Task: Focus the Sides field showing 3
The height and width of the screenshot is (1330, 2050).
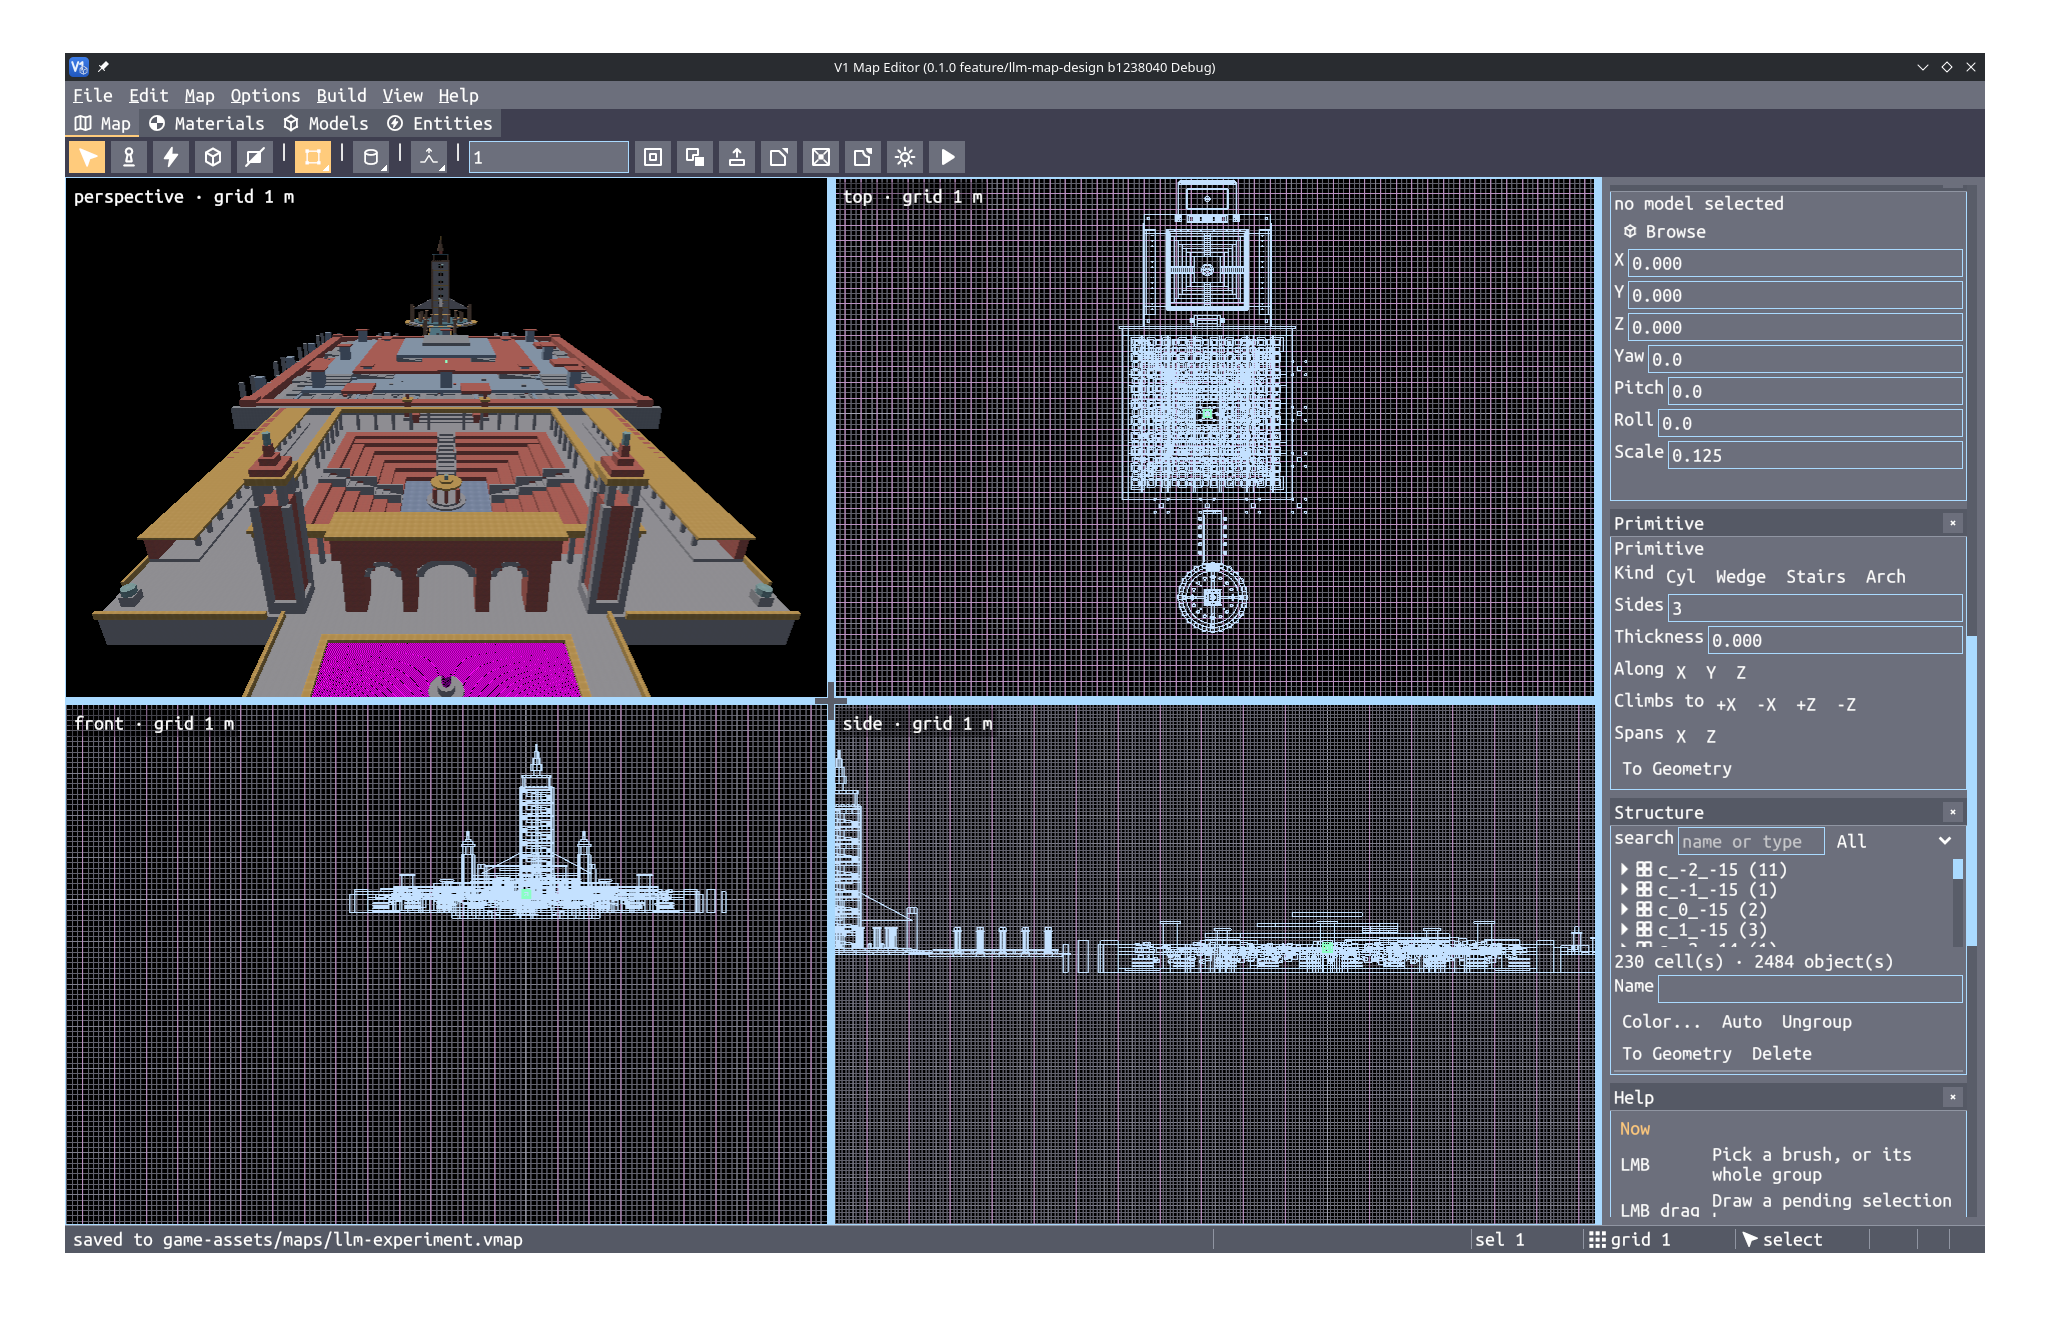Action: 1815,608
